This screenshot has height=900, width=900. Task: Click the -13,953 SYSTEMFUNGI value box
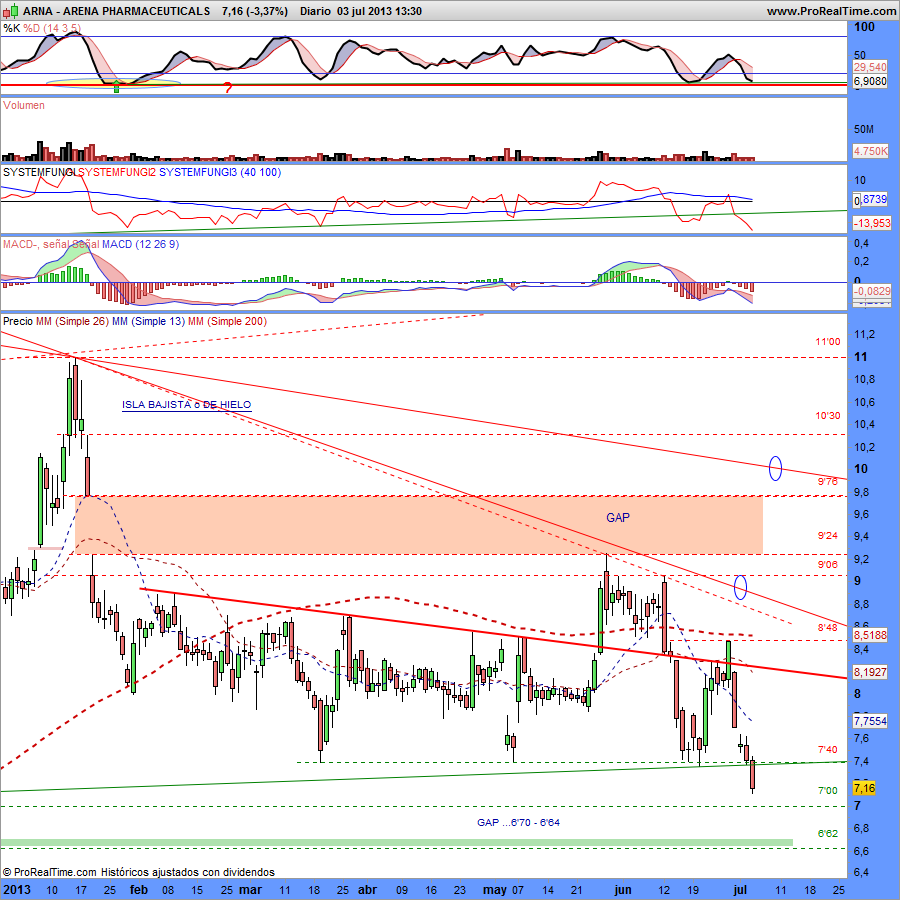870,223
